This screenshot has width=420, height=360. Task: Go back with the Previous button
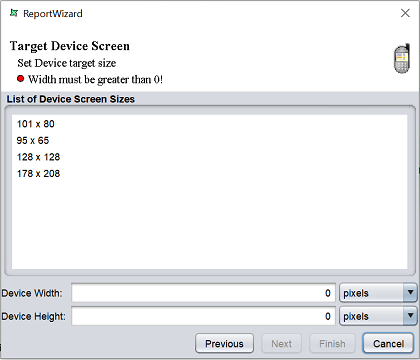[224, 344]
